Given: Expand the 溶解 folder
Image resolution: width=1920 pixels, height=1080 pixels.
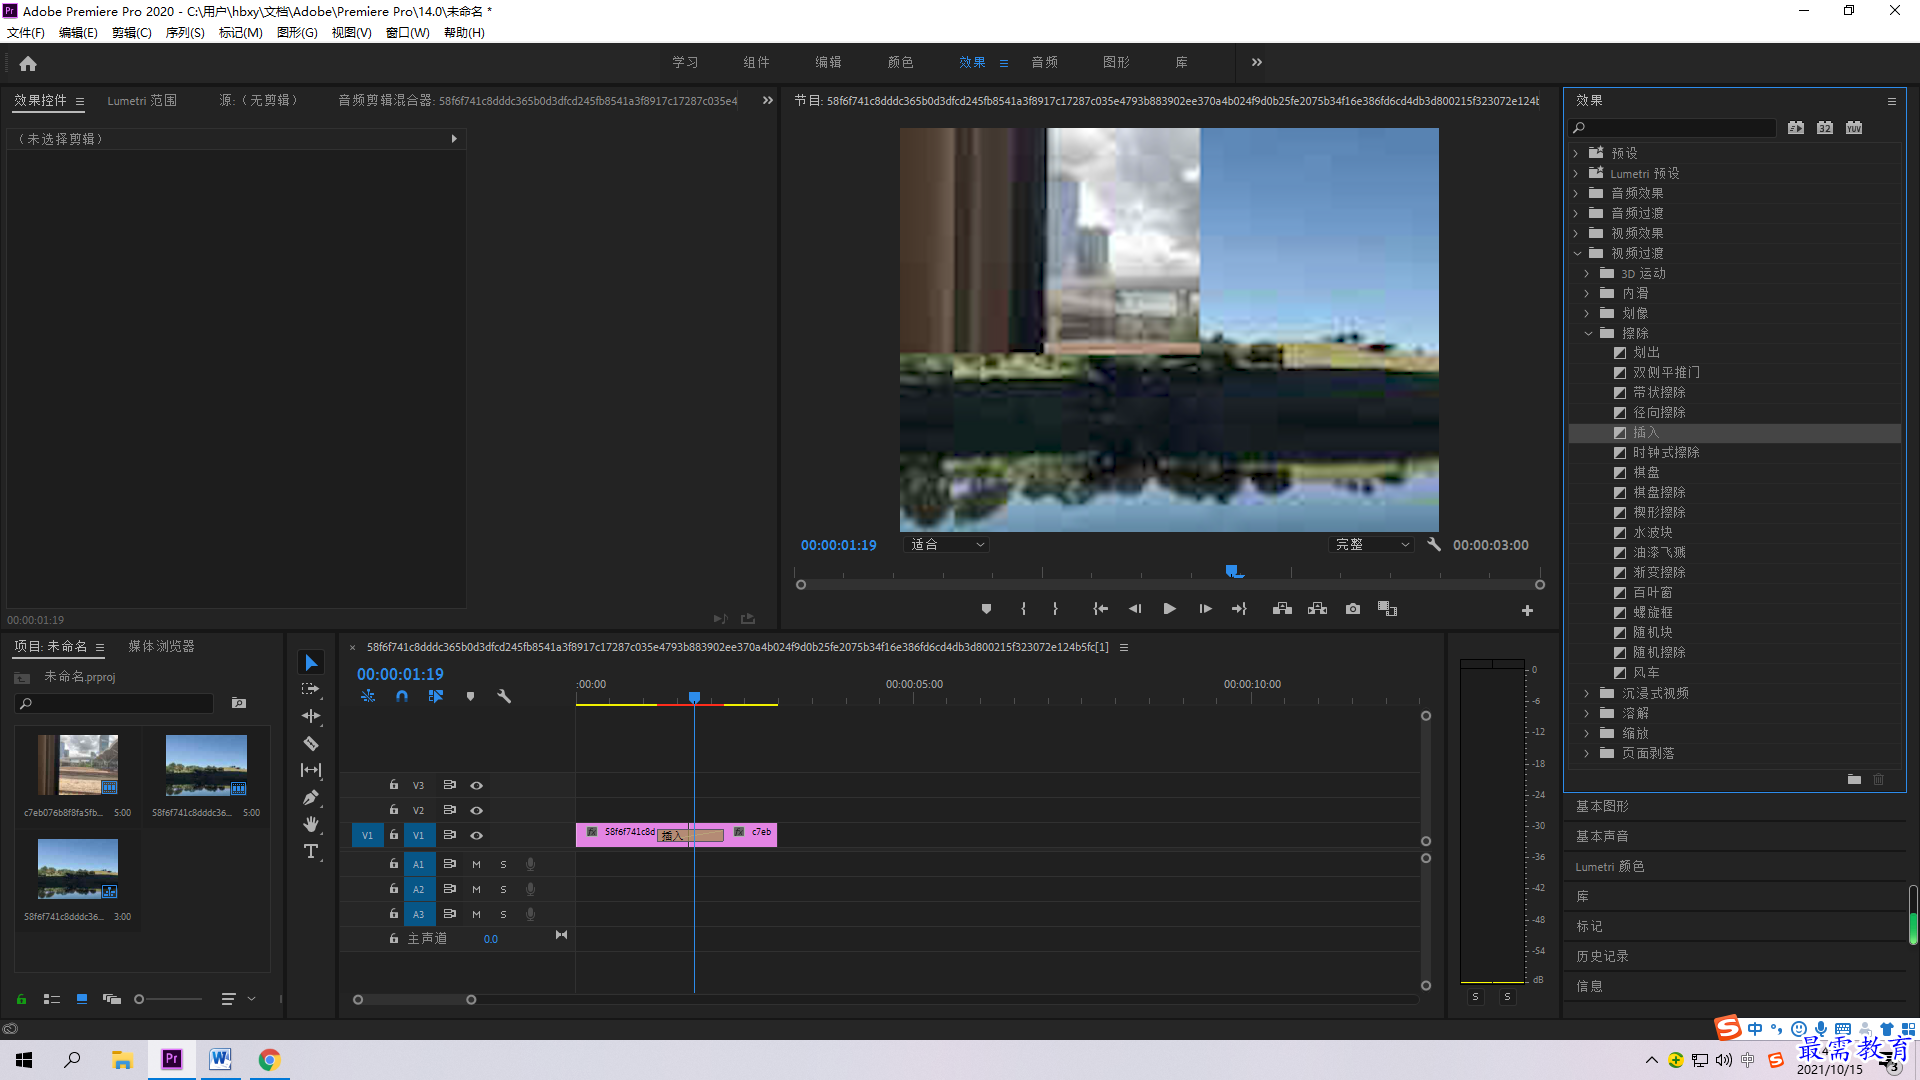Looking at the screenshot, I should click(1587, 713).
